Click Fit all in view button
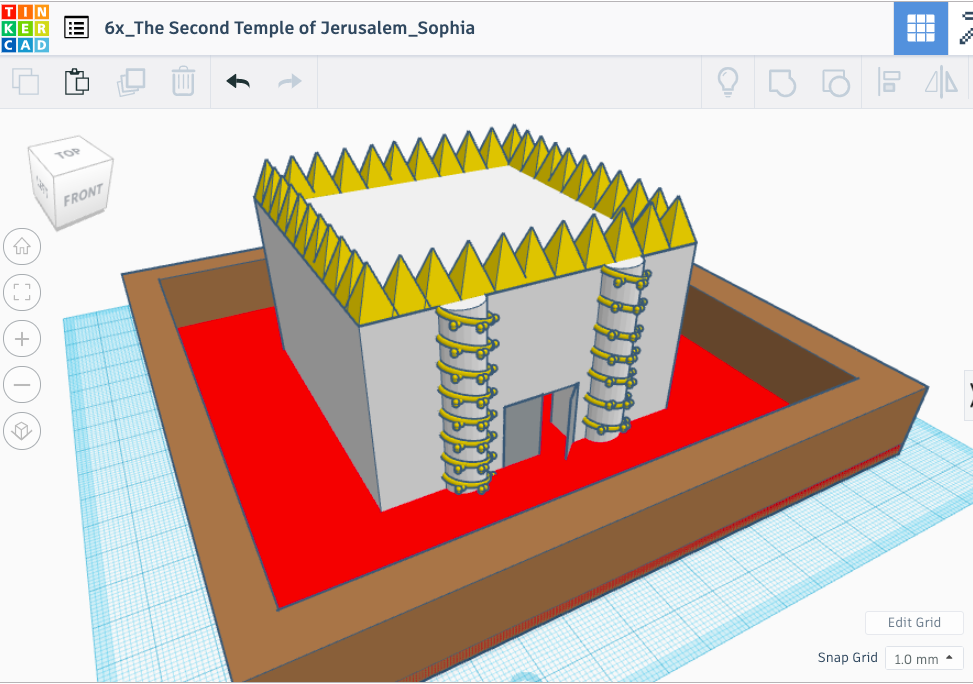 [22, 292]
